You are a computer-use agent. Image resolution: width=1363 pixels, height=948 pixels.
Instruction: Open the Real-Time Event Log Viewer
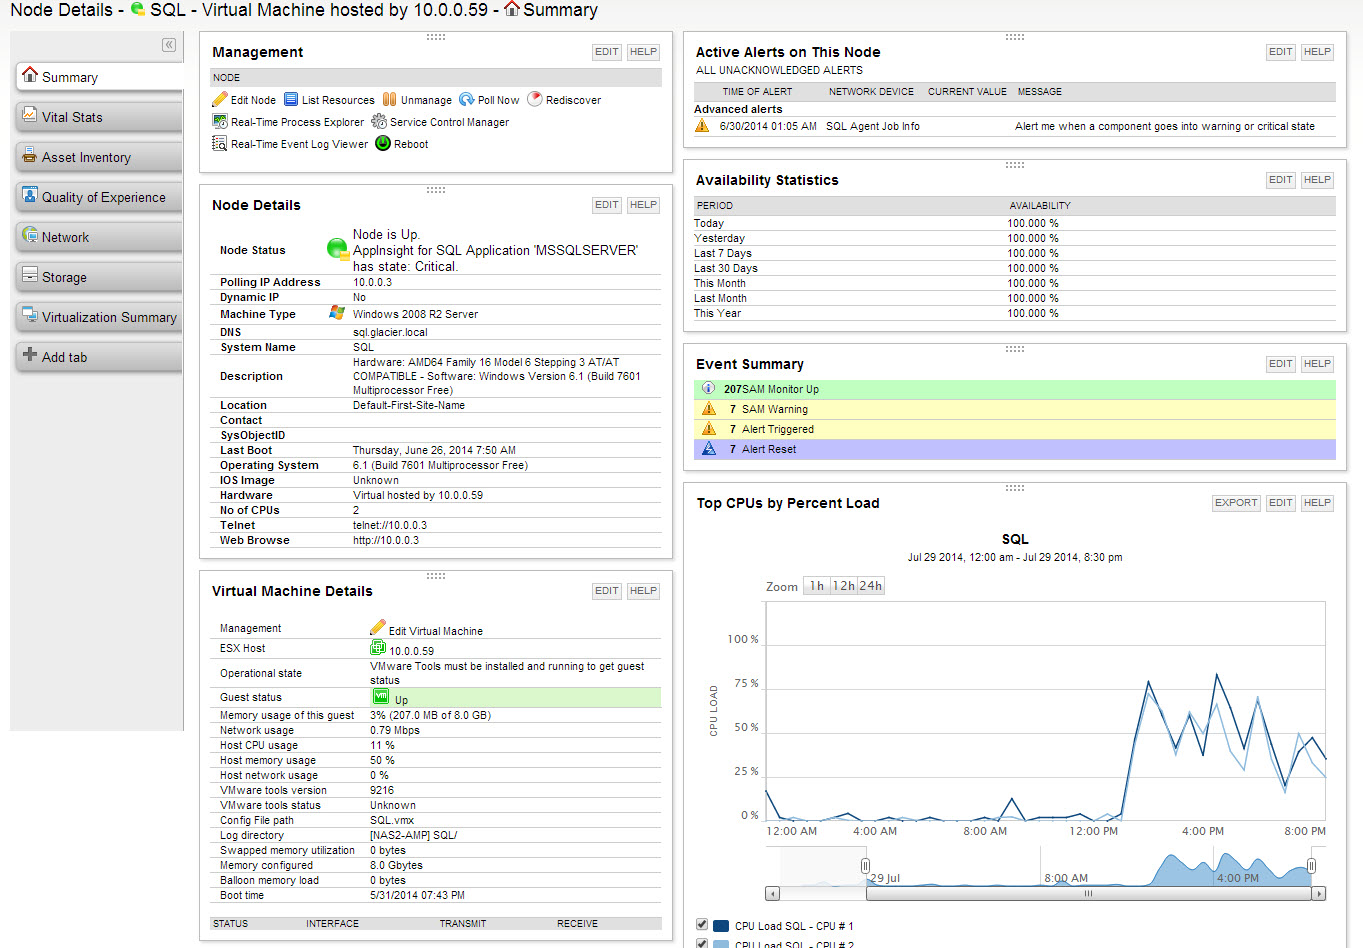pyautogui.click(x=221, y=143)
